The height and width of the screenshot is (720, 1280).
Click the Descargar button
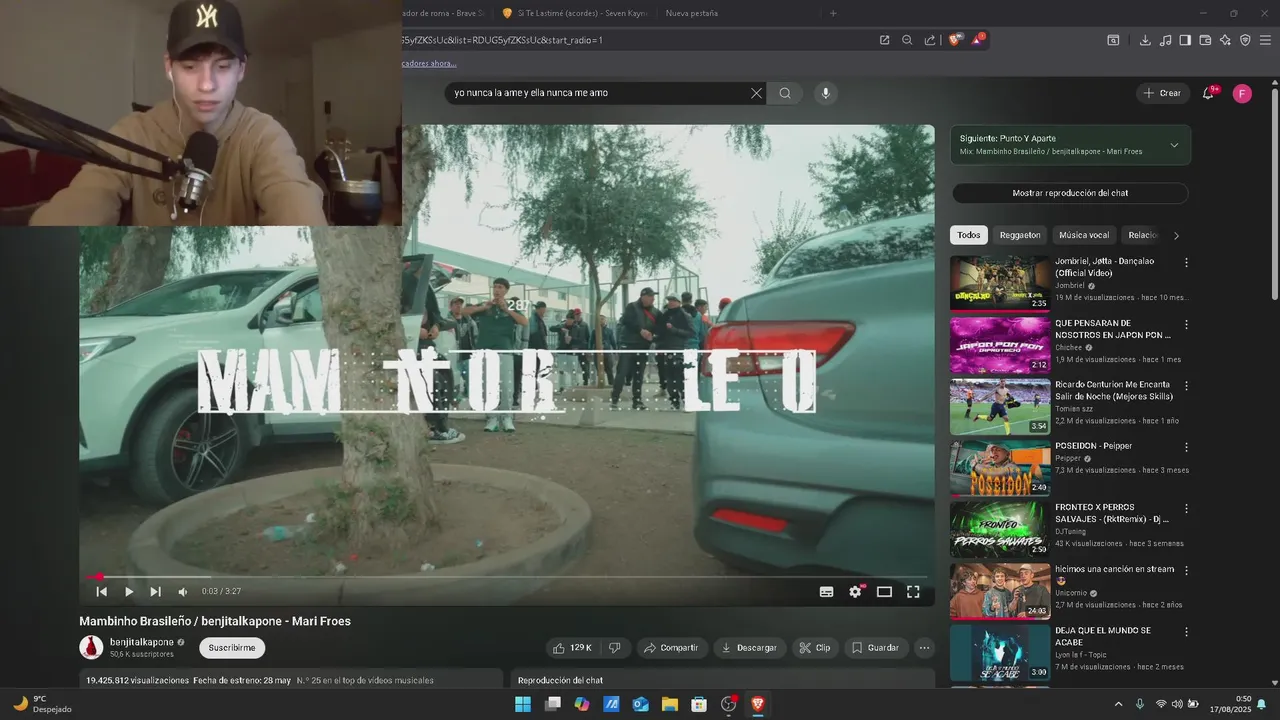click(750, 648)
